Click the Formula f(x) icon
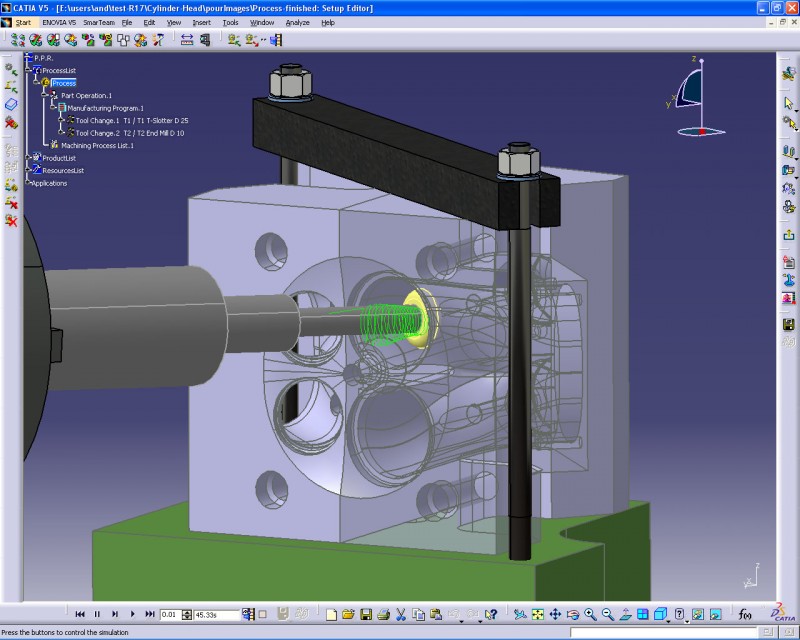This screenshot has height=640, width=800. click(x=745, y=614)
